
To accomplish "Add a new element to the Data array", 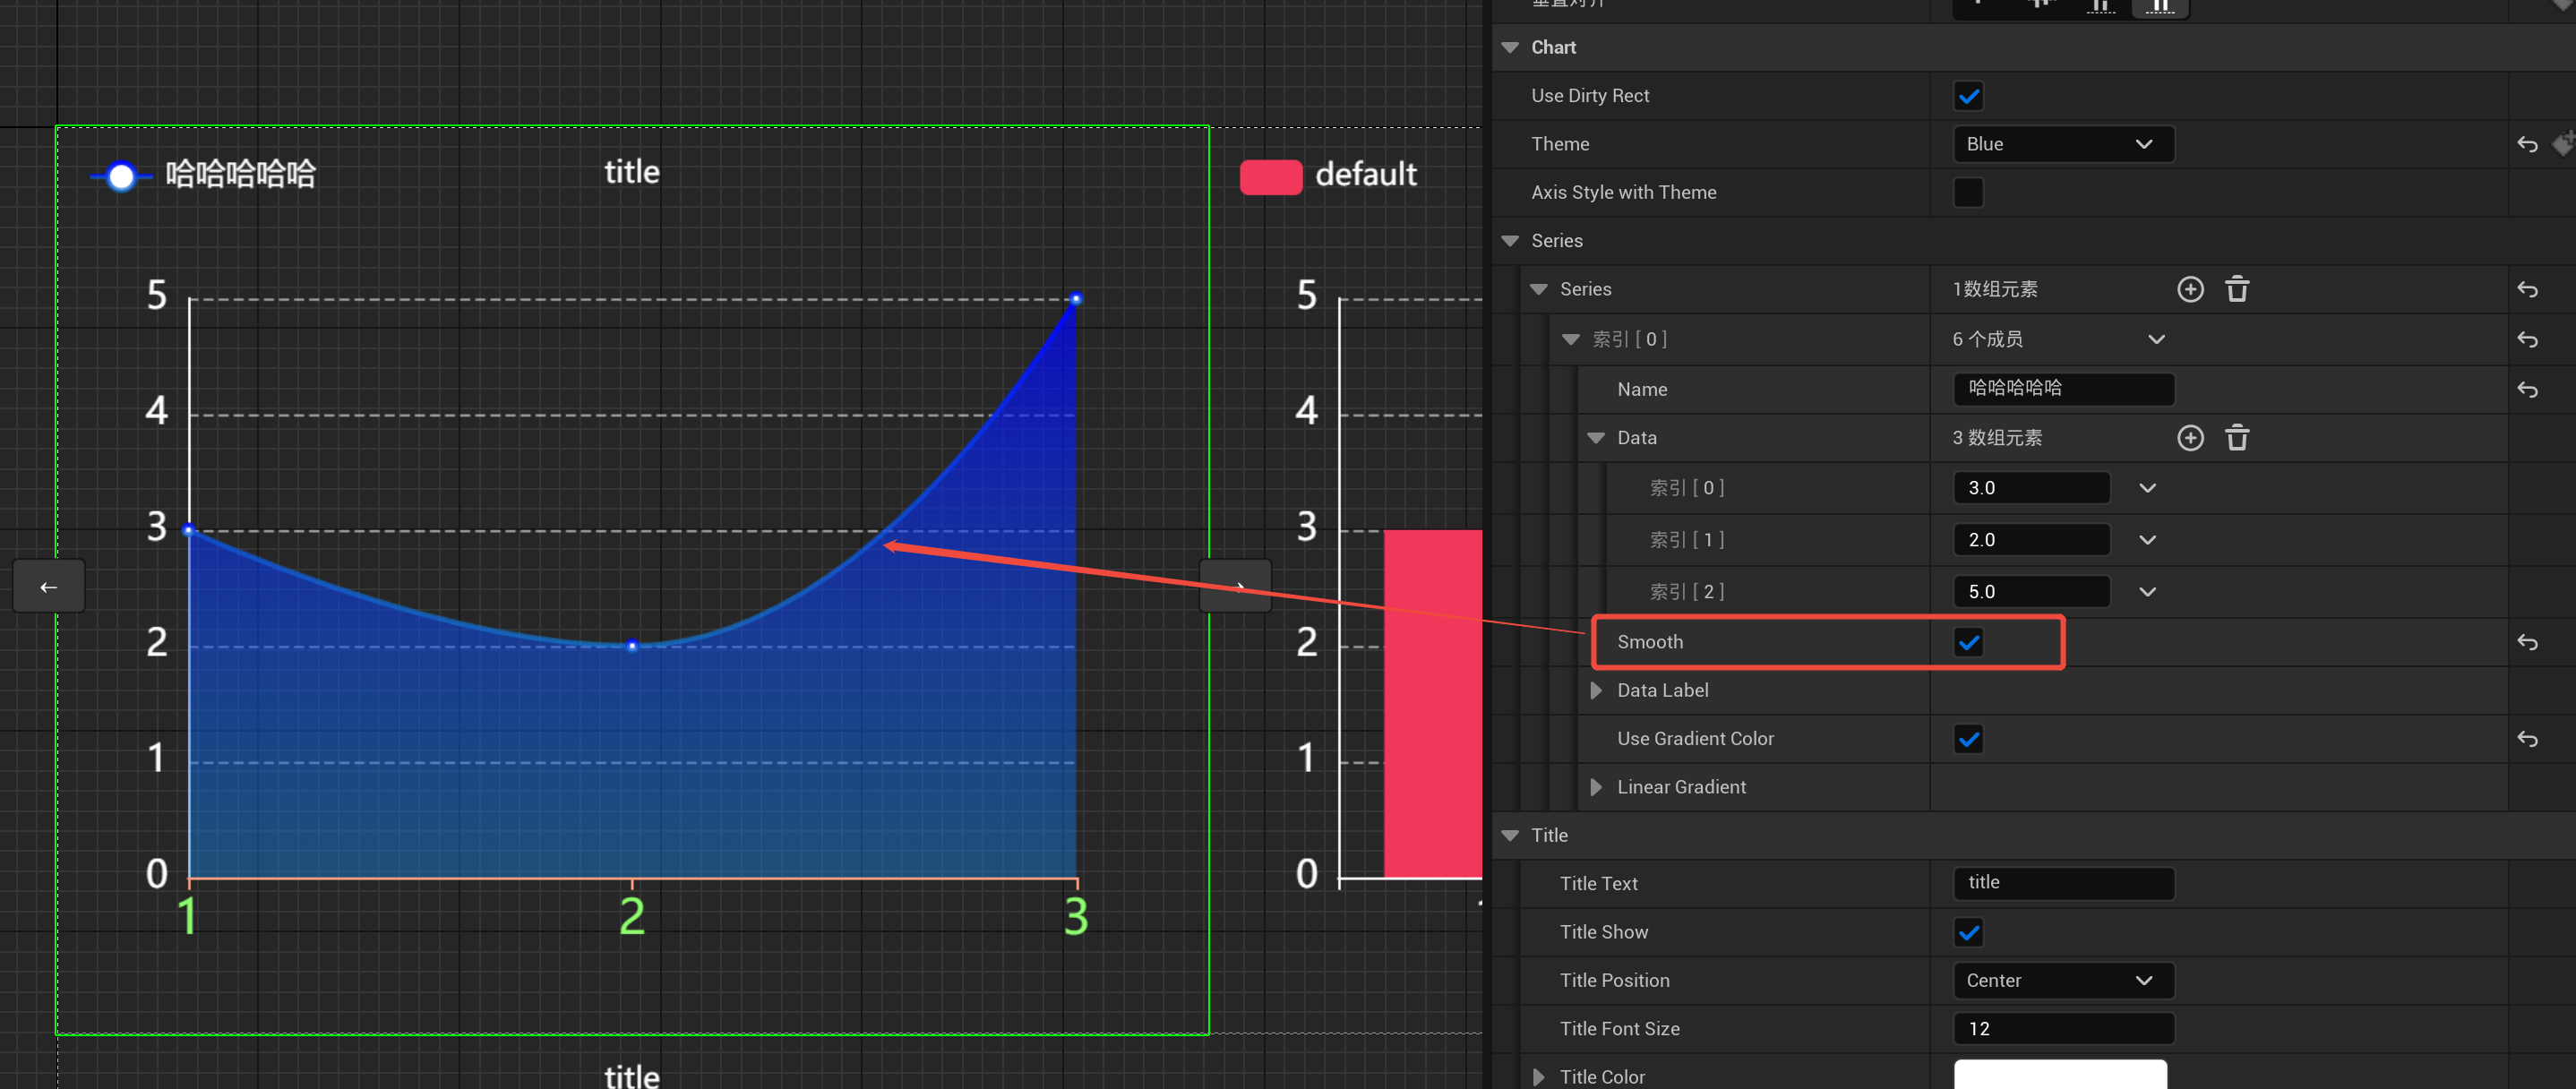I will pyautogui.click(x=2190, y=438).
